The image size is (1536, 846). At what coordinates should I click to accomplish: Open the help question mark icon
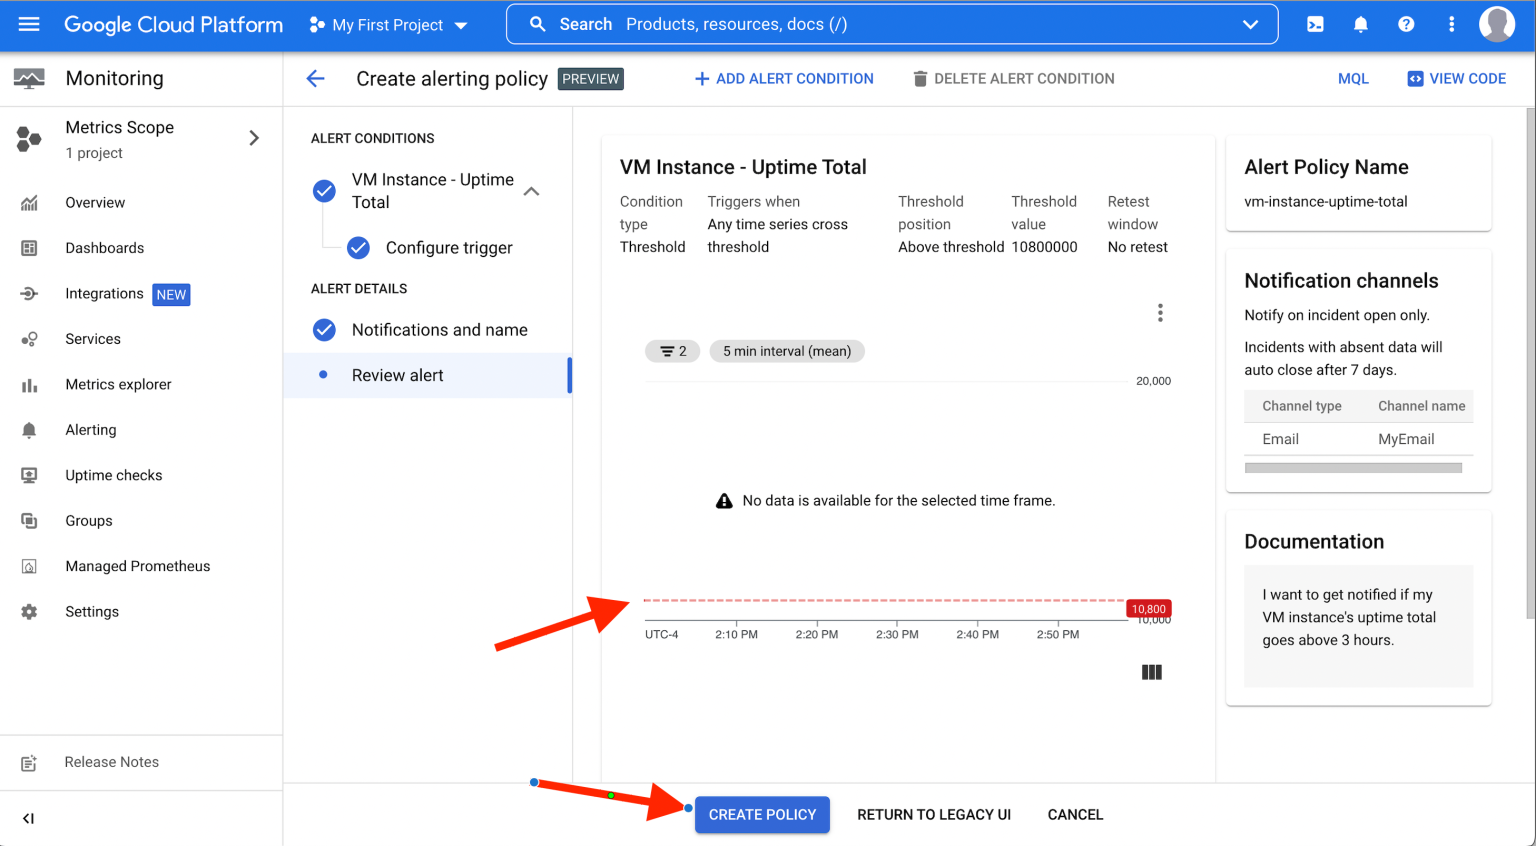[x=1406, y=24]
